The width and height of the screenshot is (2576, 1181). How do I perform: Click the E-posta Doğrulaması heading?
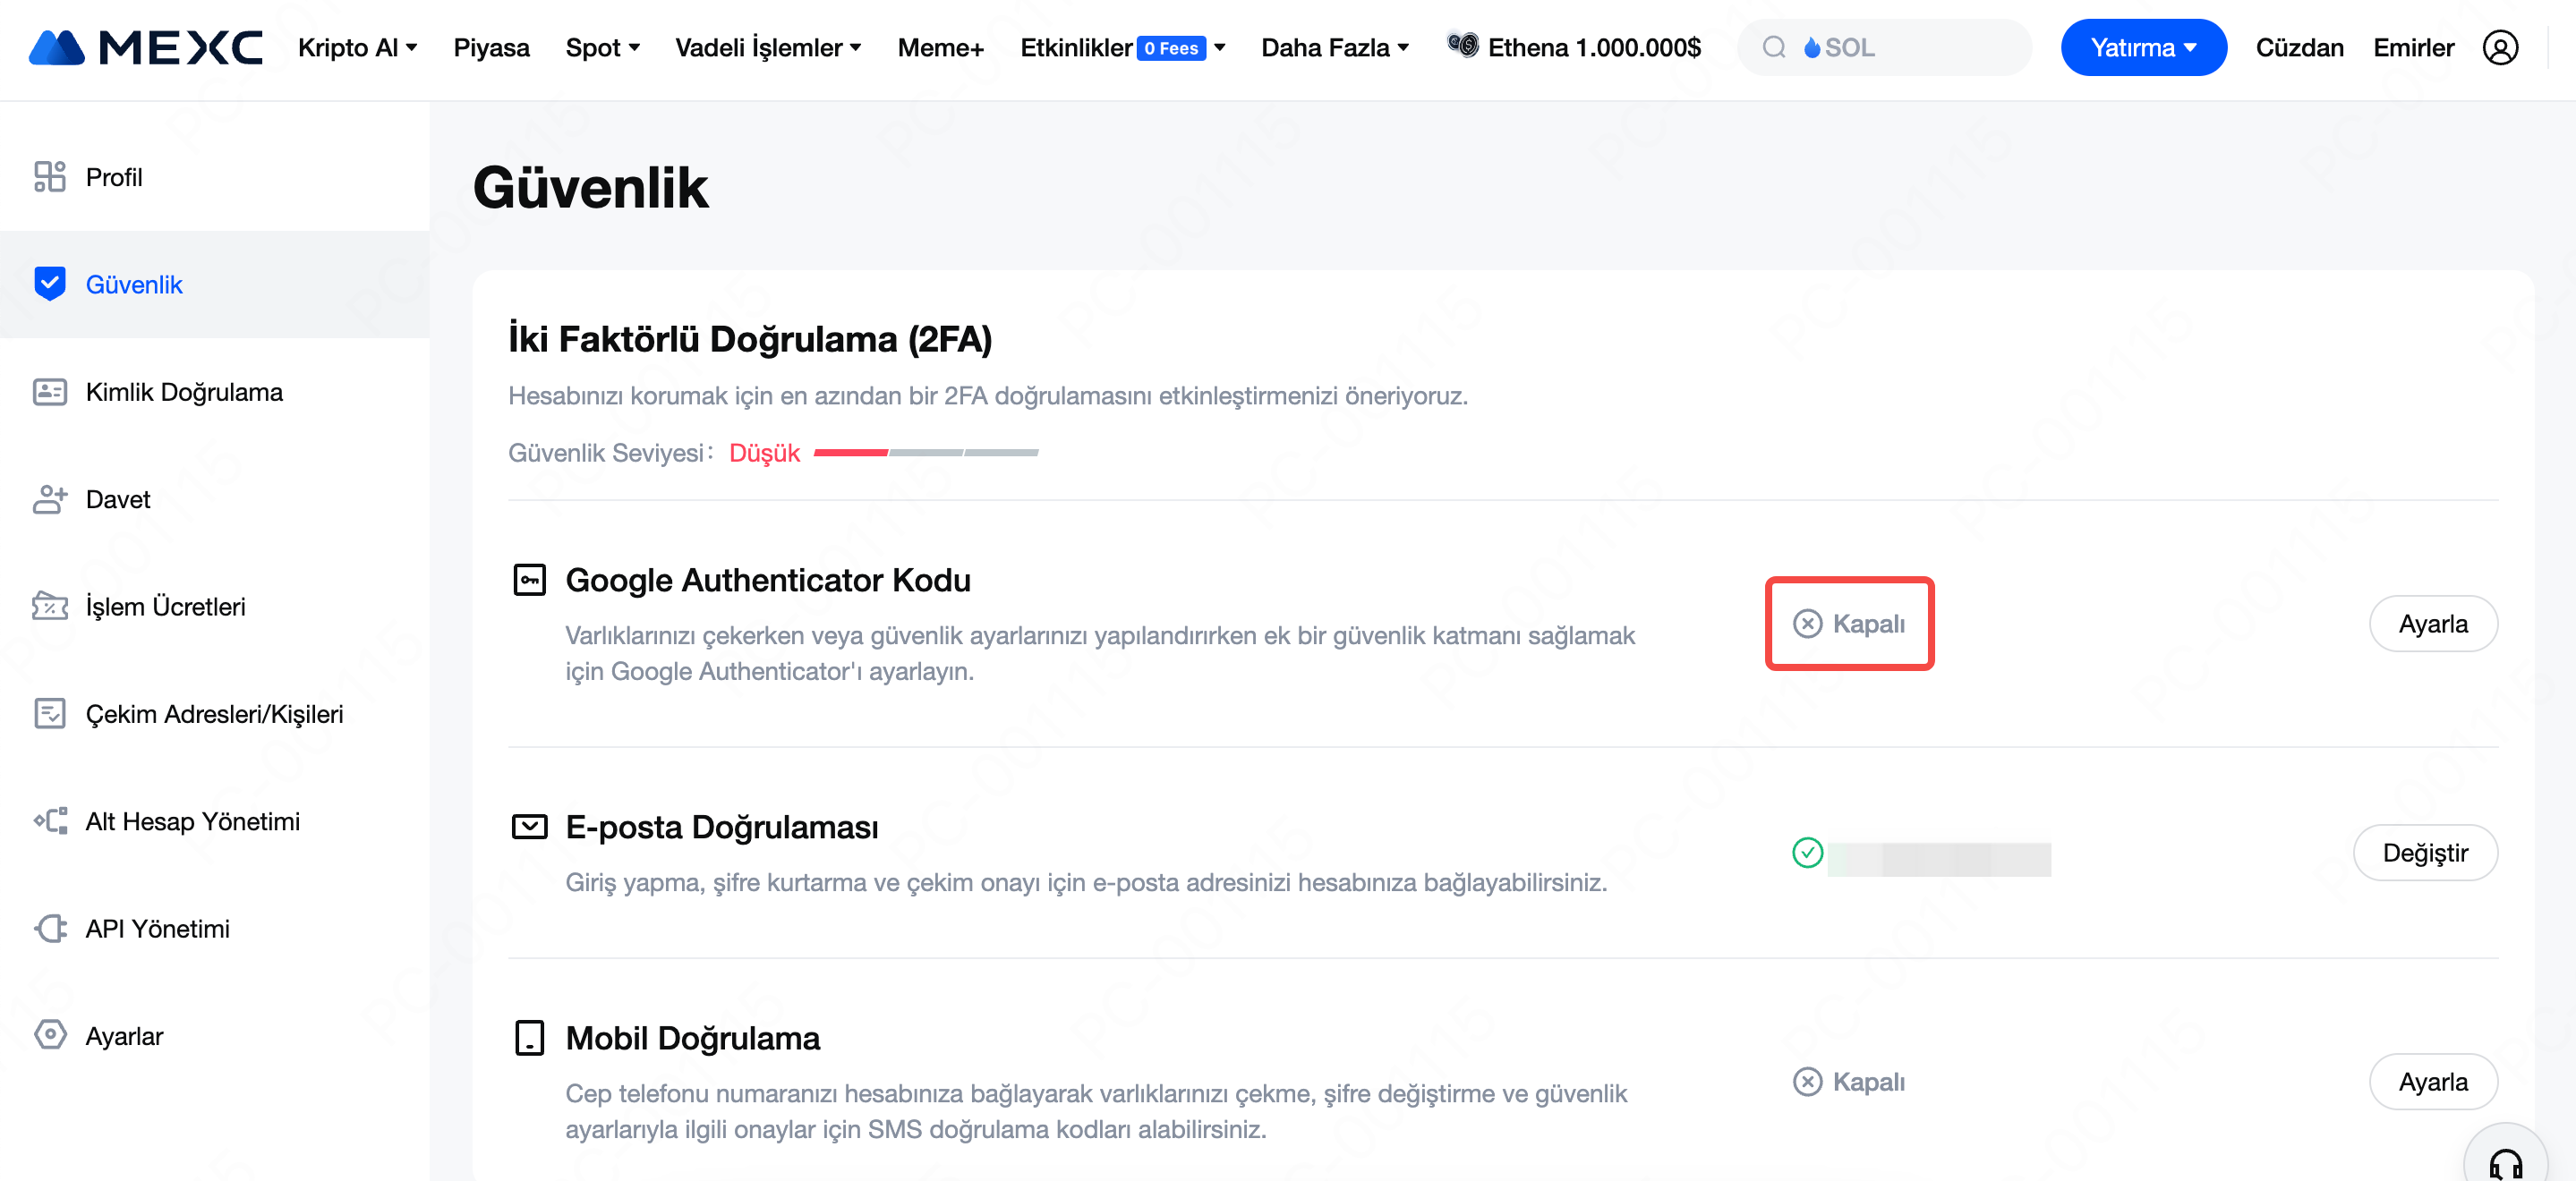pyautogui.click(x=721, y=827)
